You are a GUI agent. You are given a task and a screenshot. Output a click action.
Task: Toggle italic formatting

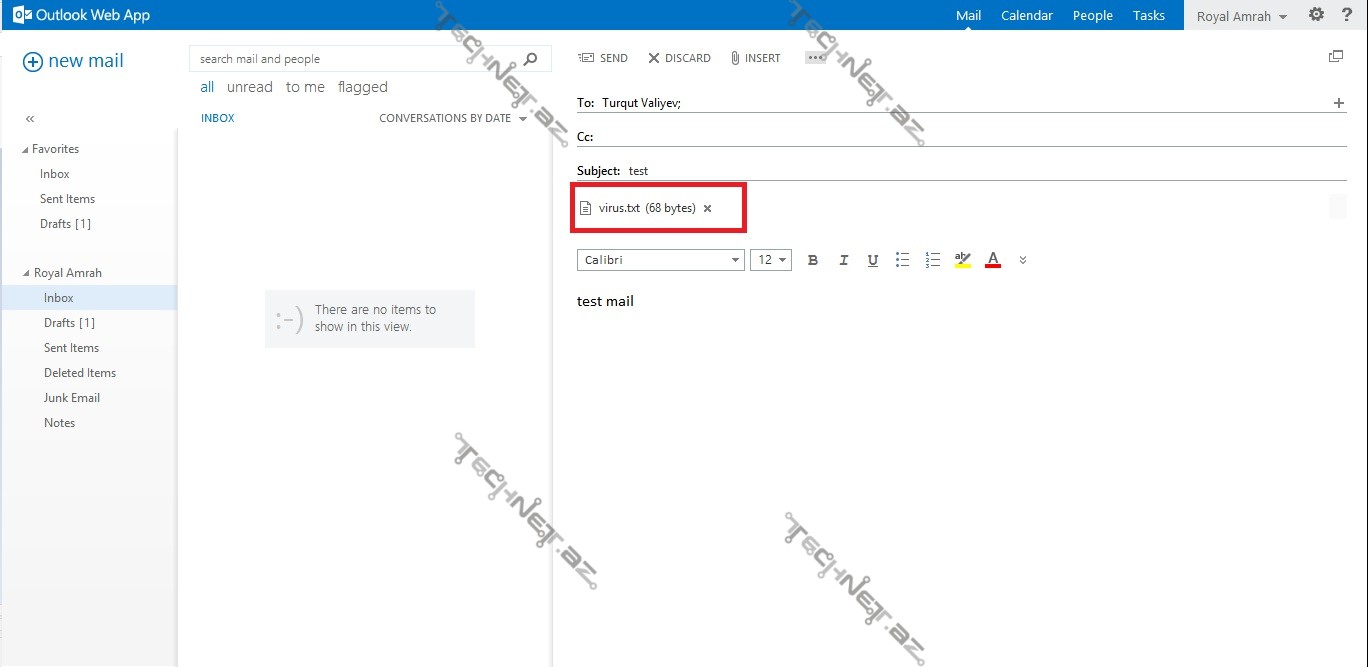pyautogui.click(x=843, y=260)
